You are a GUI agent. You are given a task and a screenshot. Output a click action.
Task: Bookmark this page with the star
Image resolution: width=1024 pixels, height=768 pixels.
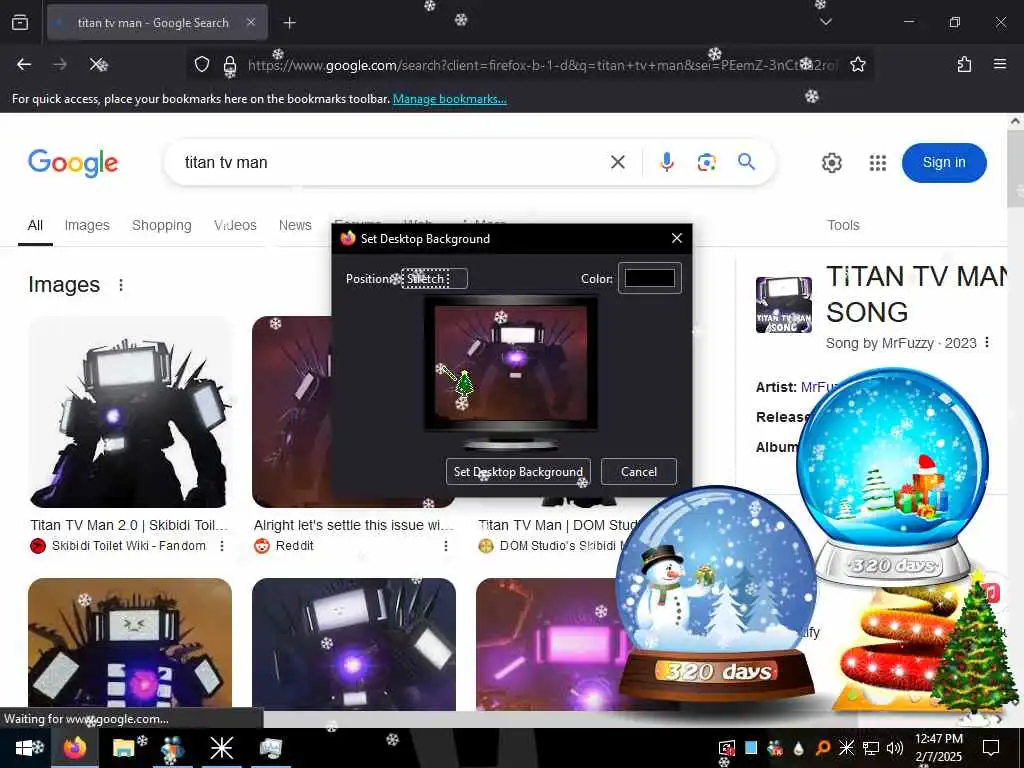click(x=857, y=64)
